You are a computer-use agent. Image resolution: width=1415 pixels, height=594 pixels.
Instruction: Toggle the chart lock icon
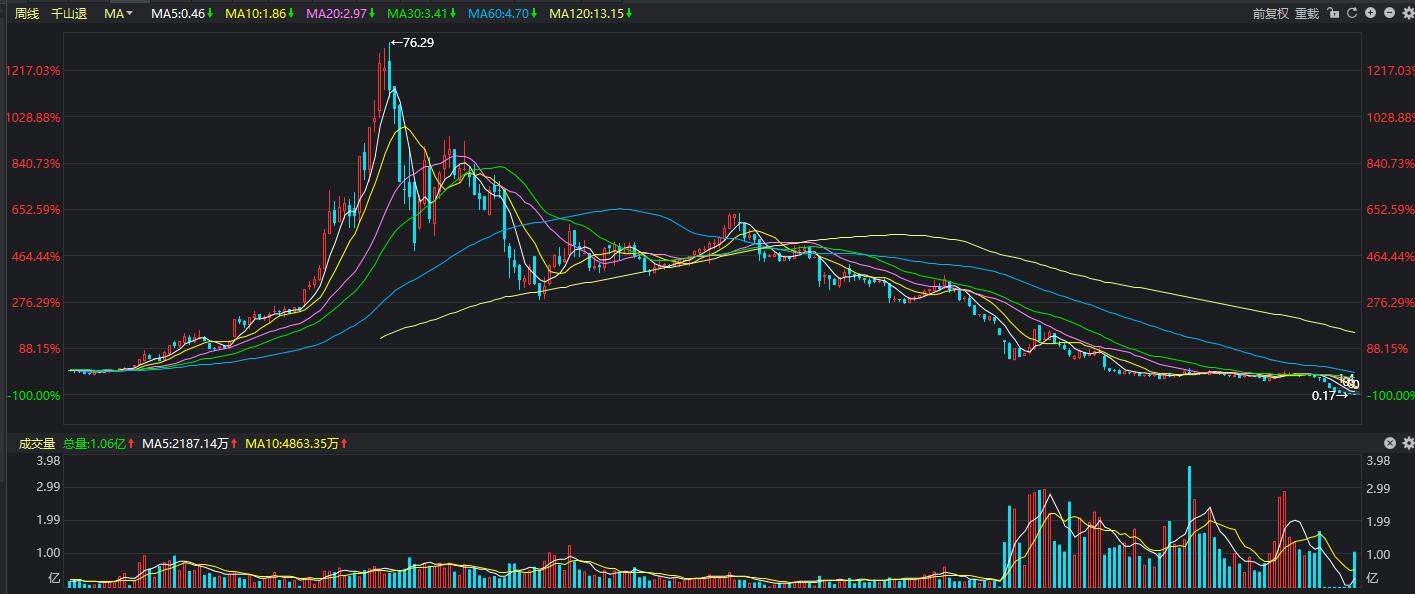(1335, 13)
